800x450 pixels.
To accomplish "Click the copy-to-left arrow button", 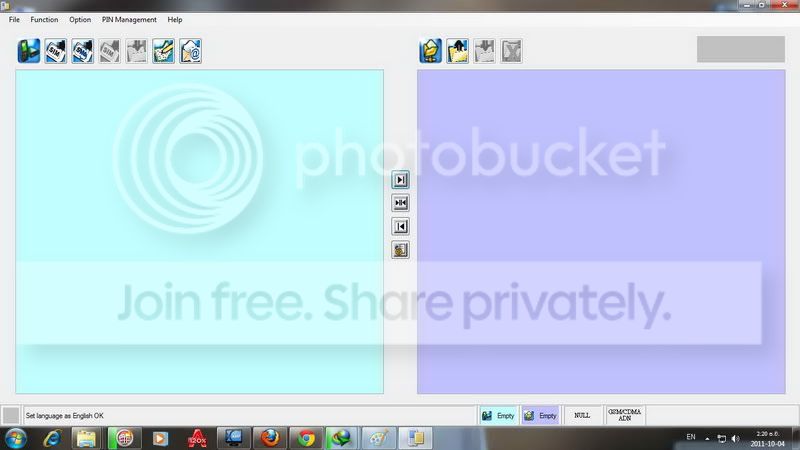I will pyautogui.click(x=401, y=227).
